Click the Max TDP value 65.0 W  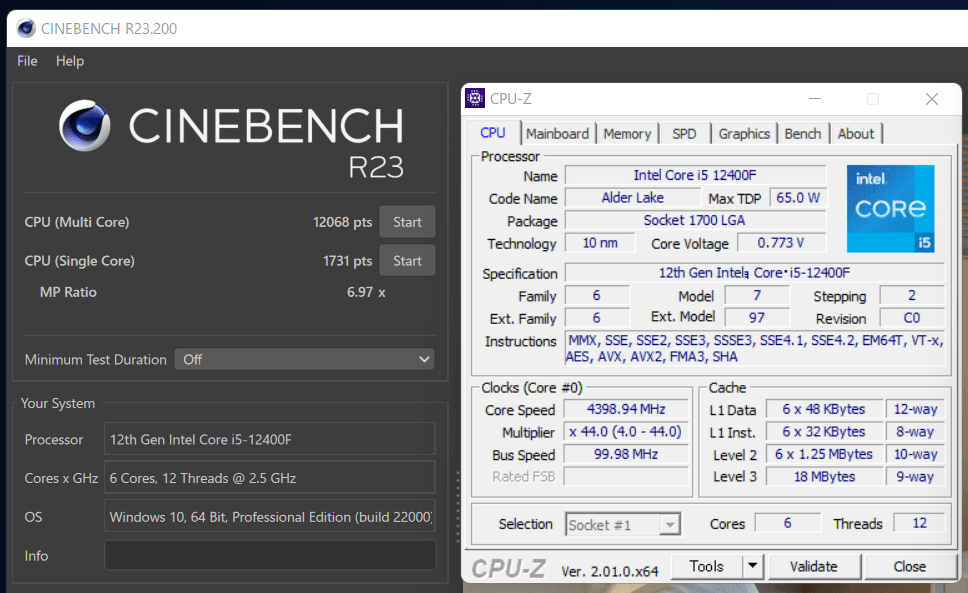point(798,197)
